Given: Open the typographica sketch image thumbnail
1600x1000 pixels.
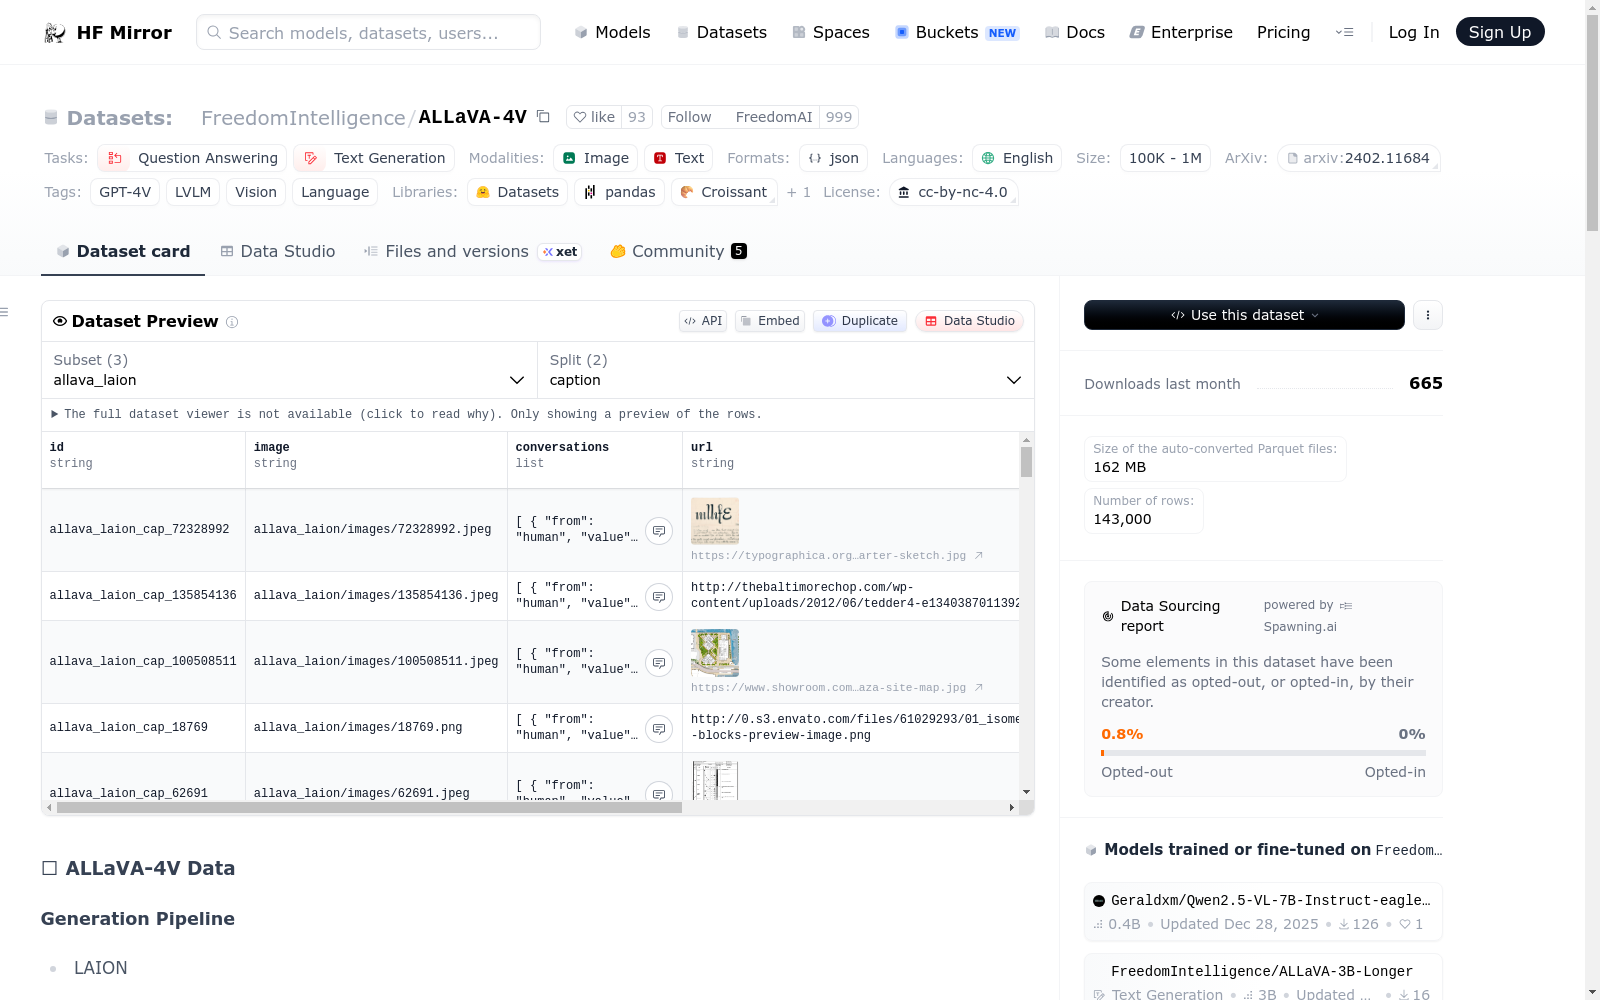Looking at the screenshot, I should click(715, 521).
